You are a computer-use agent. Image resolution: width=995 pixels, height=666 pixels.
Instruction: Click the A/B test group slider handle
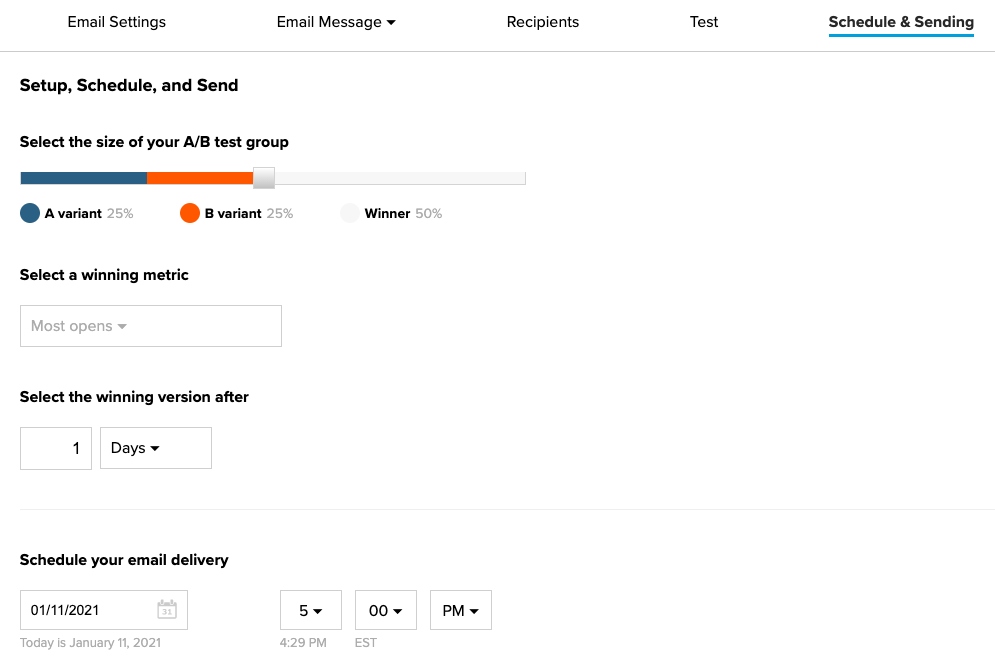[x=264, y=178]
